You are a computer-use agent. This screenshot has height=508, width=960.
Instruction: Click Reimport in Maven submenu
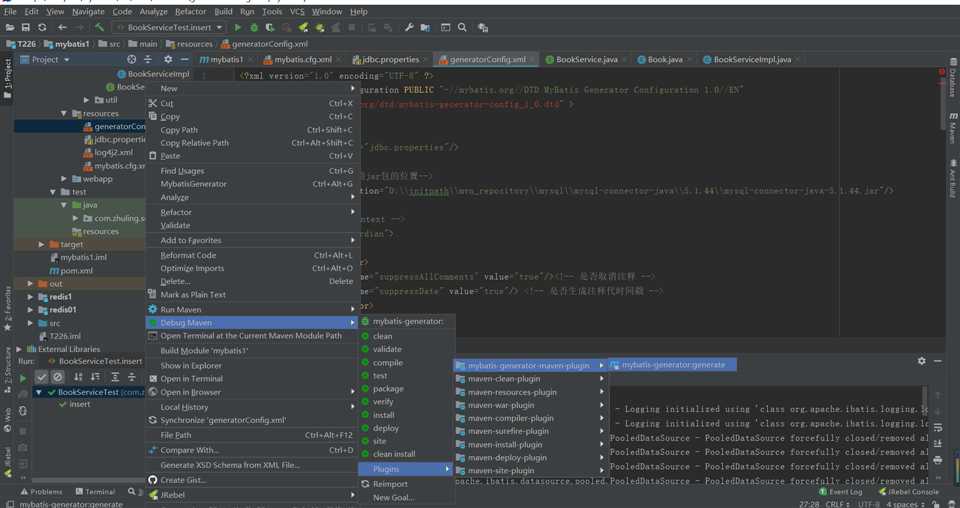point(407,484)
